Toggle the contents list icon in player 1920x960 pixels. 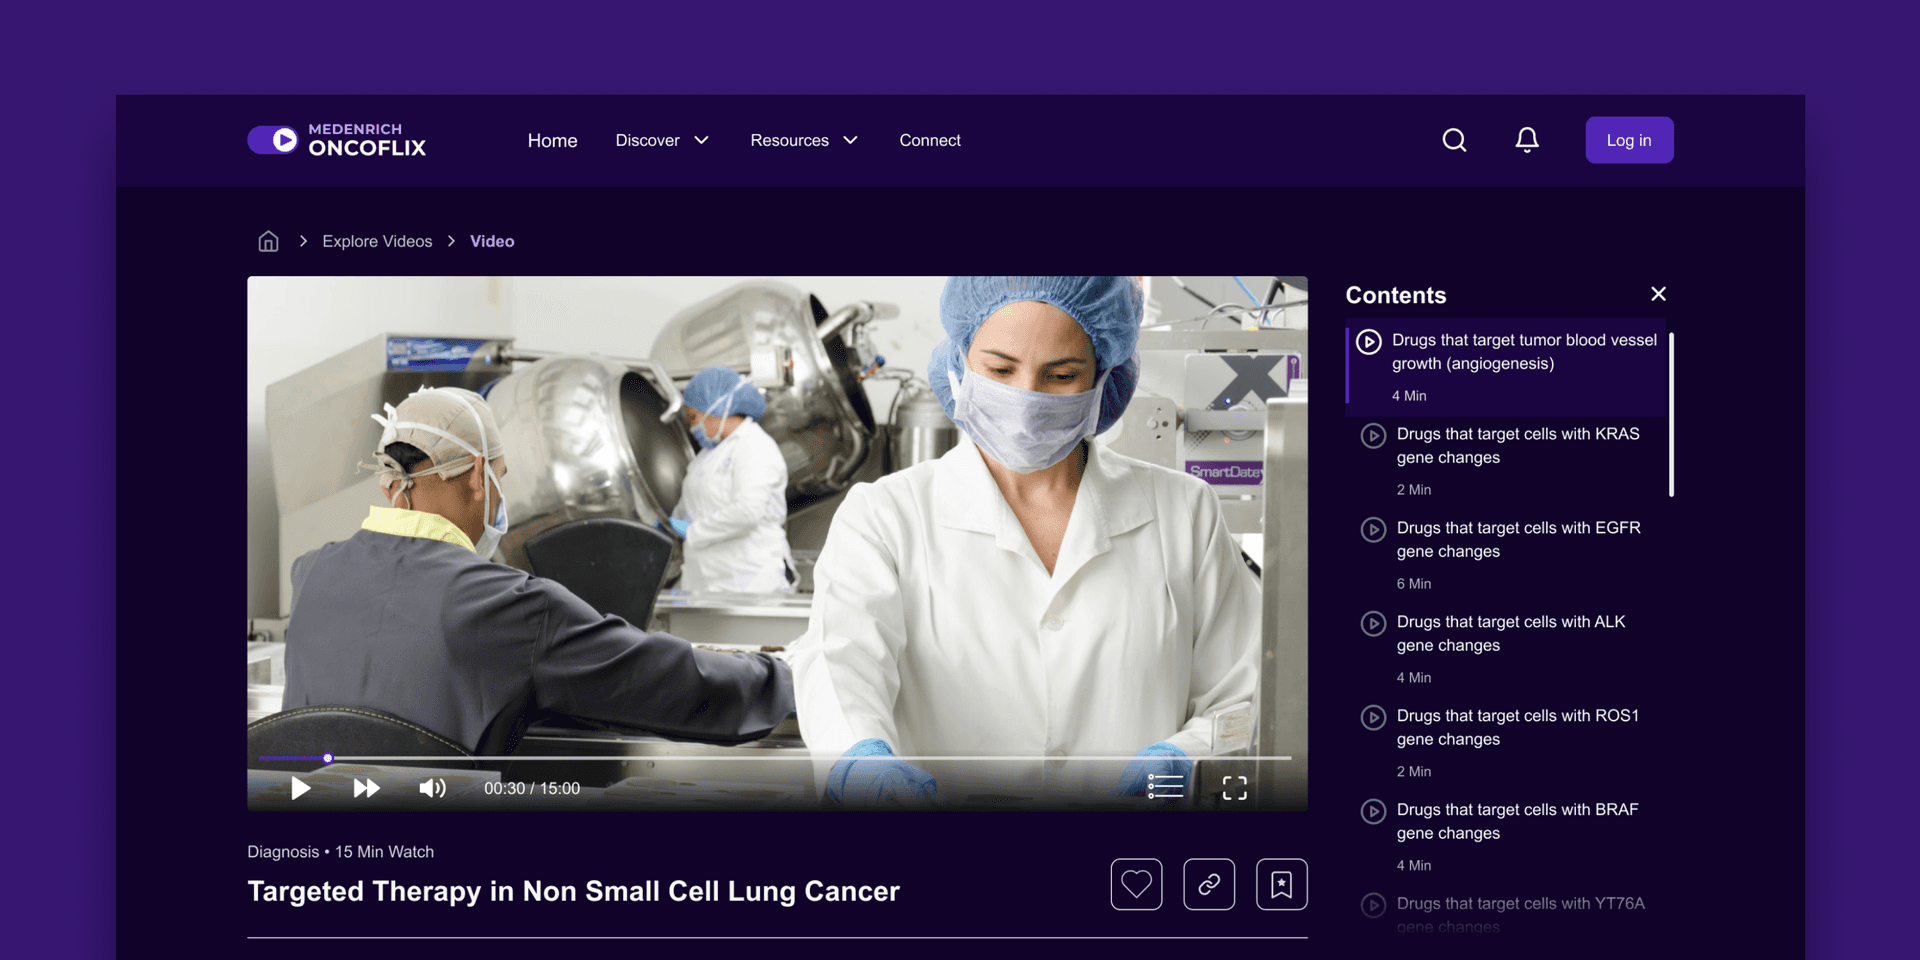1165,787
